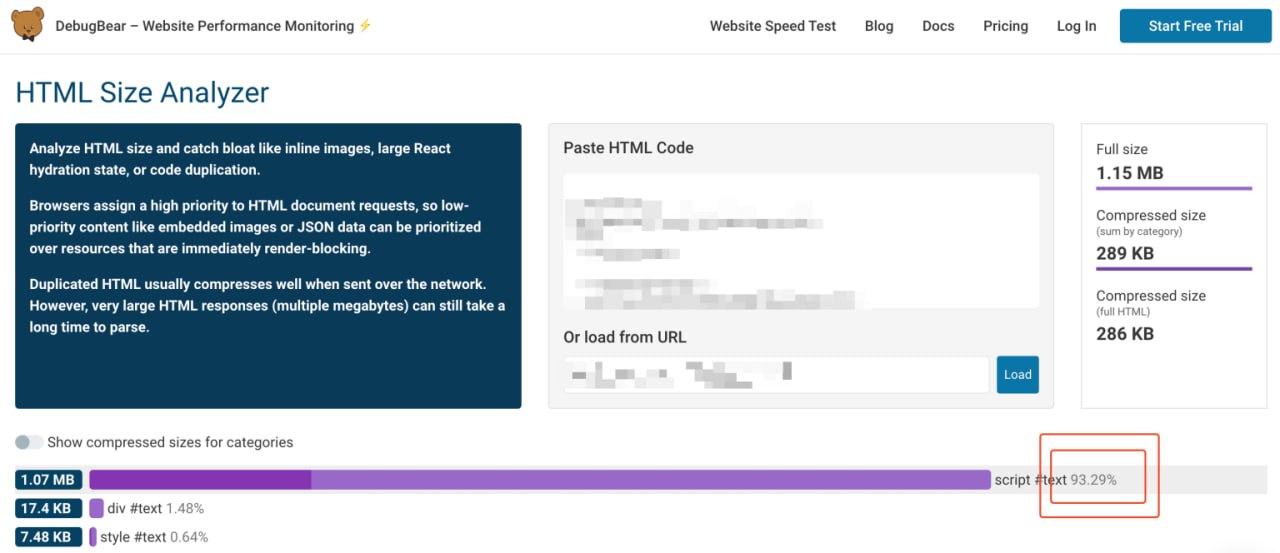Click the load from URL input field

pos(776,375)
